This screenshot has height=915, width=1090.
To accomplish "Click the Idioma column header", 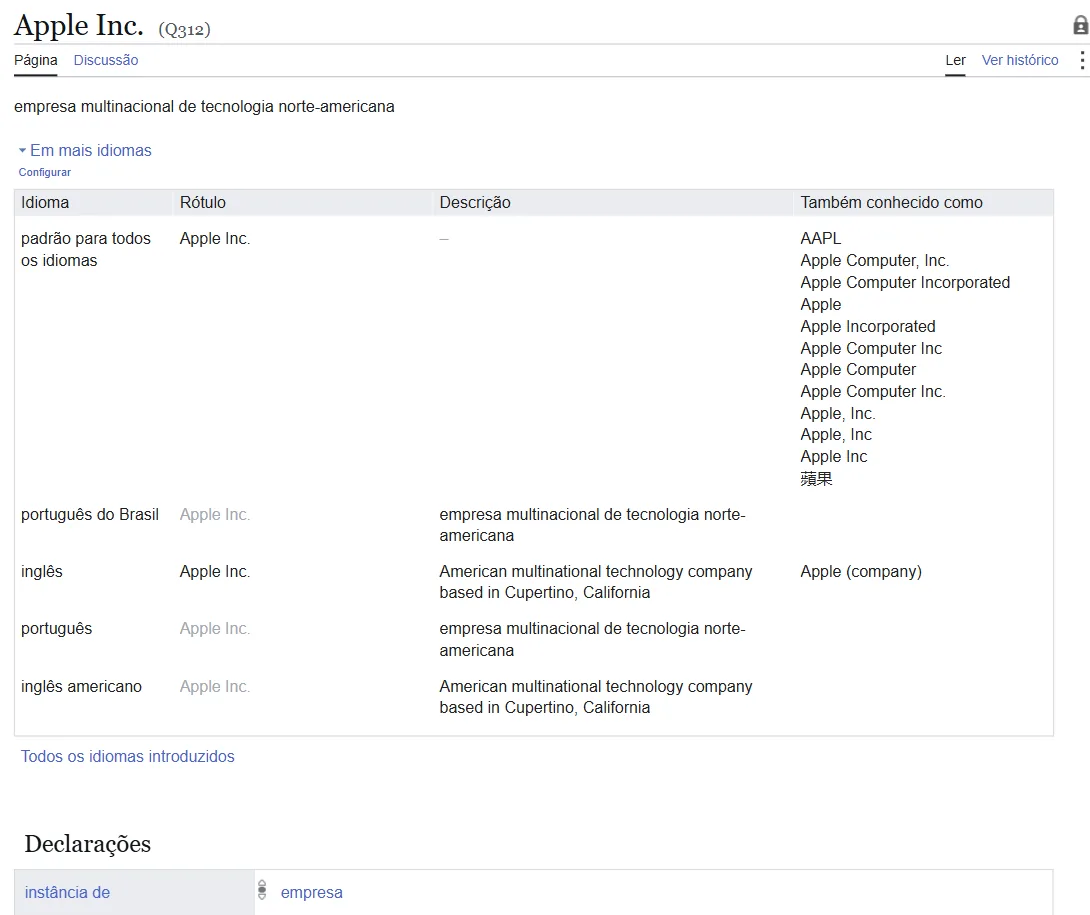I will point(45,202).
